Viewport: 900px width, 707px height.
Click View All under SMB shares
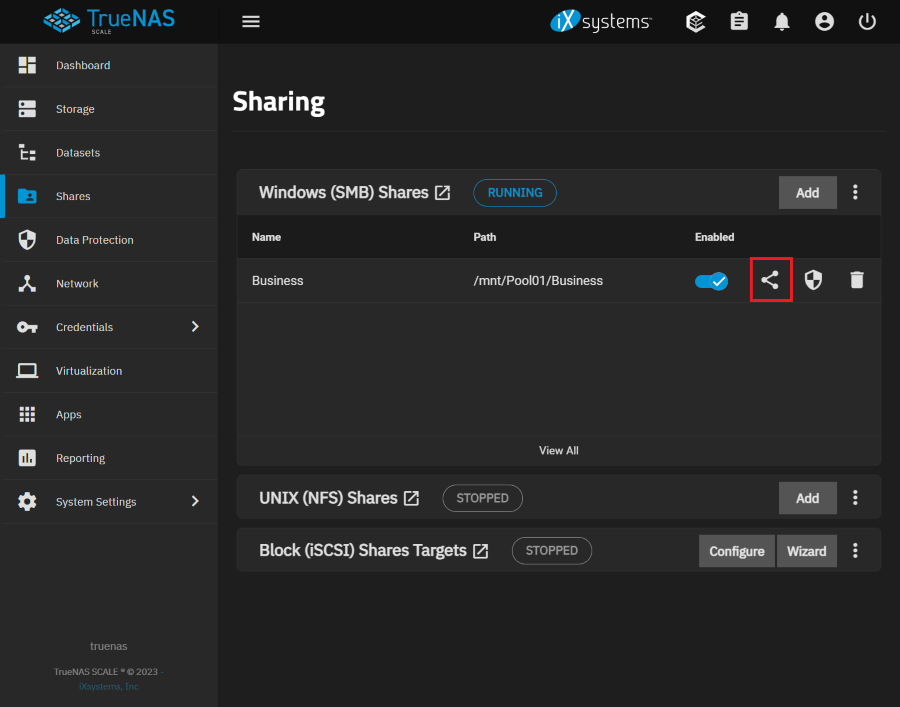(558, 450)
